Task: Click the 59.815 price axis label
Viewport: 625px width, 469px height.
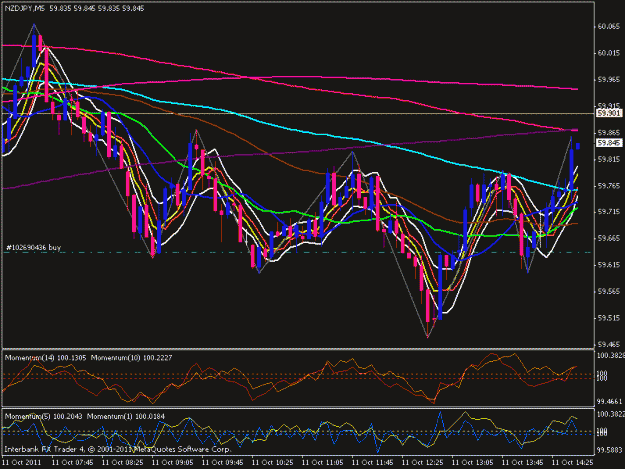Action: [609, 159]
